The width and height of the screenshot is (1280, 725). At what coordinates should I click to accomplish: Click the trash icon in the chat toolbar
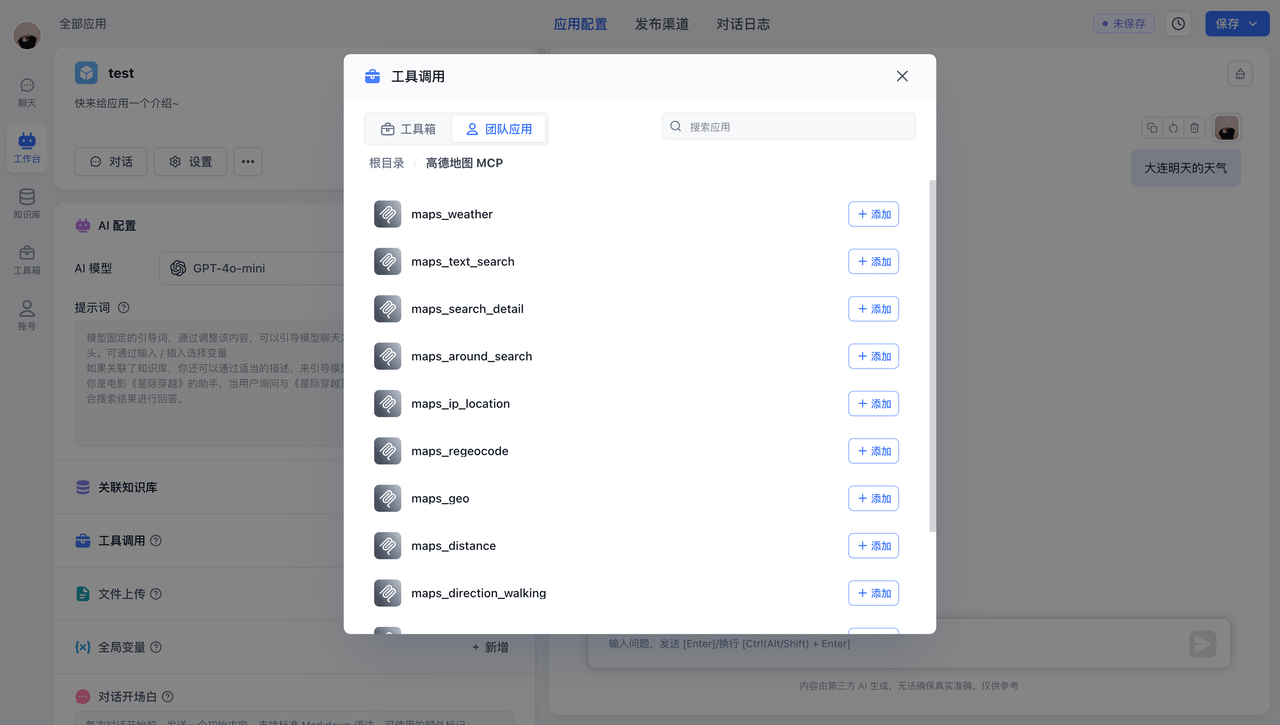click(1193, 128)
